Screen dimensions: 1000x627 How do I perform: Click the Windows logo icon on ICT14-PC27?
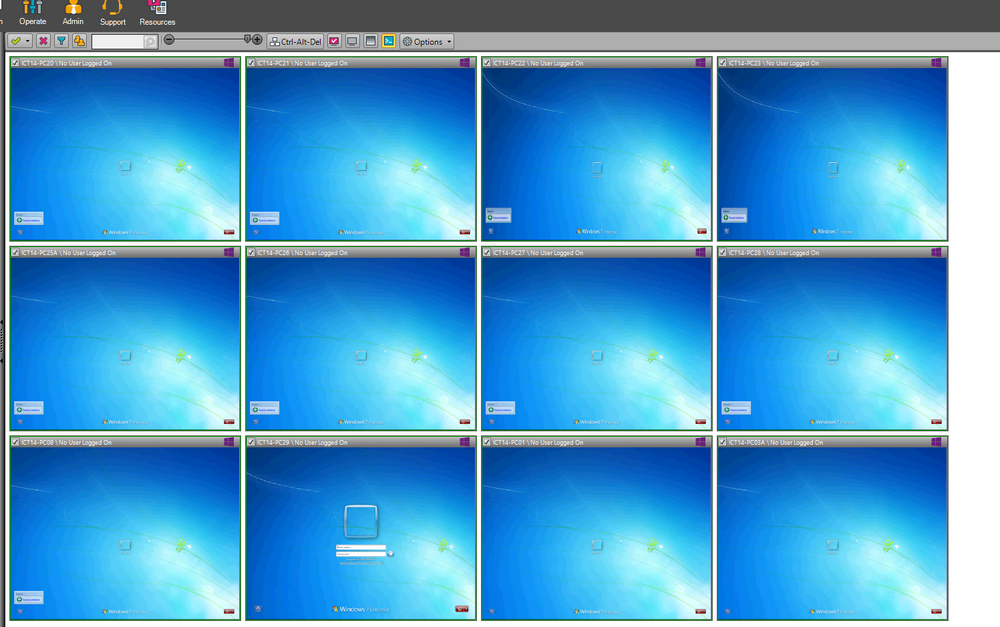[x=700, y=253]
